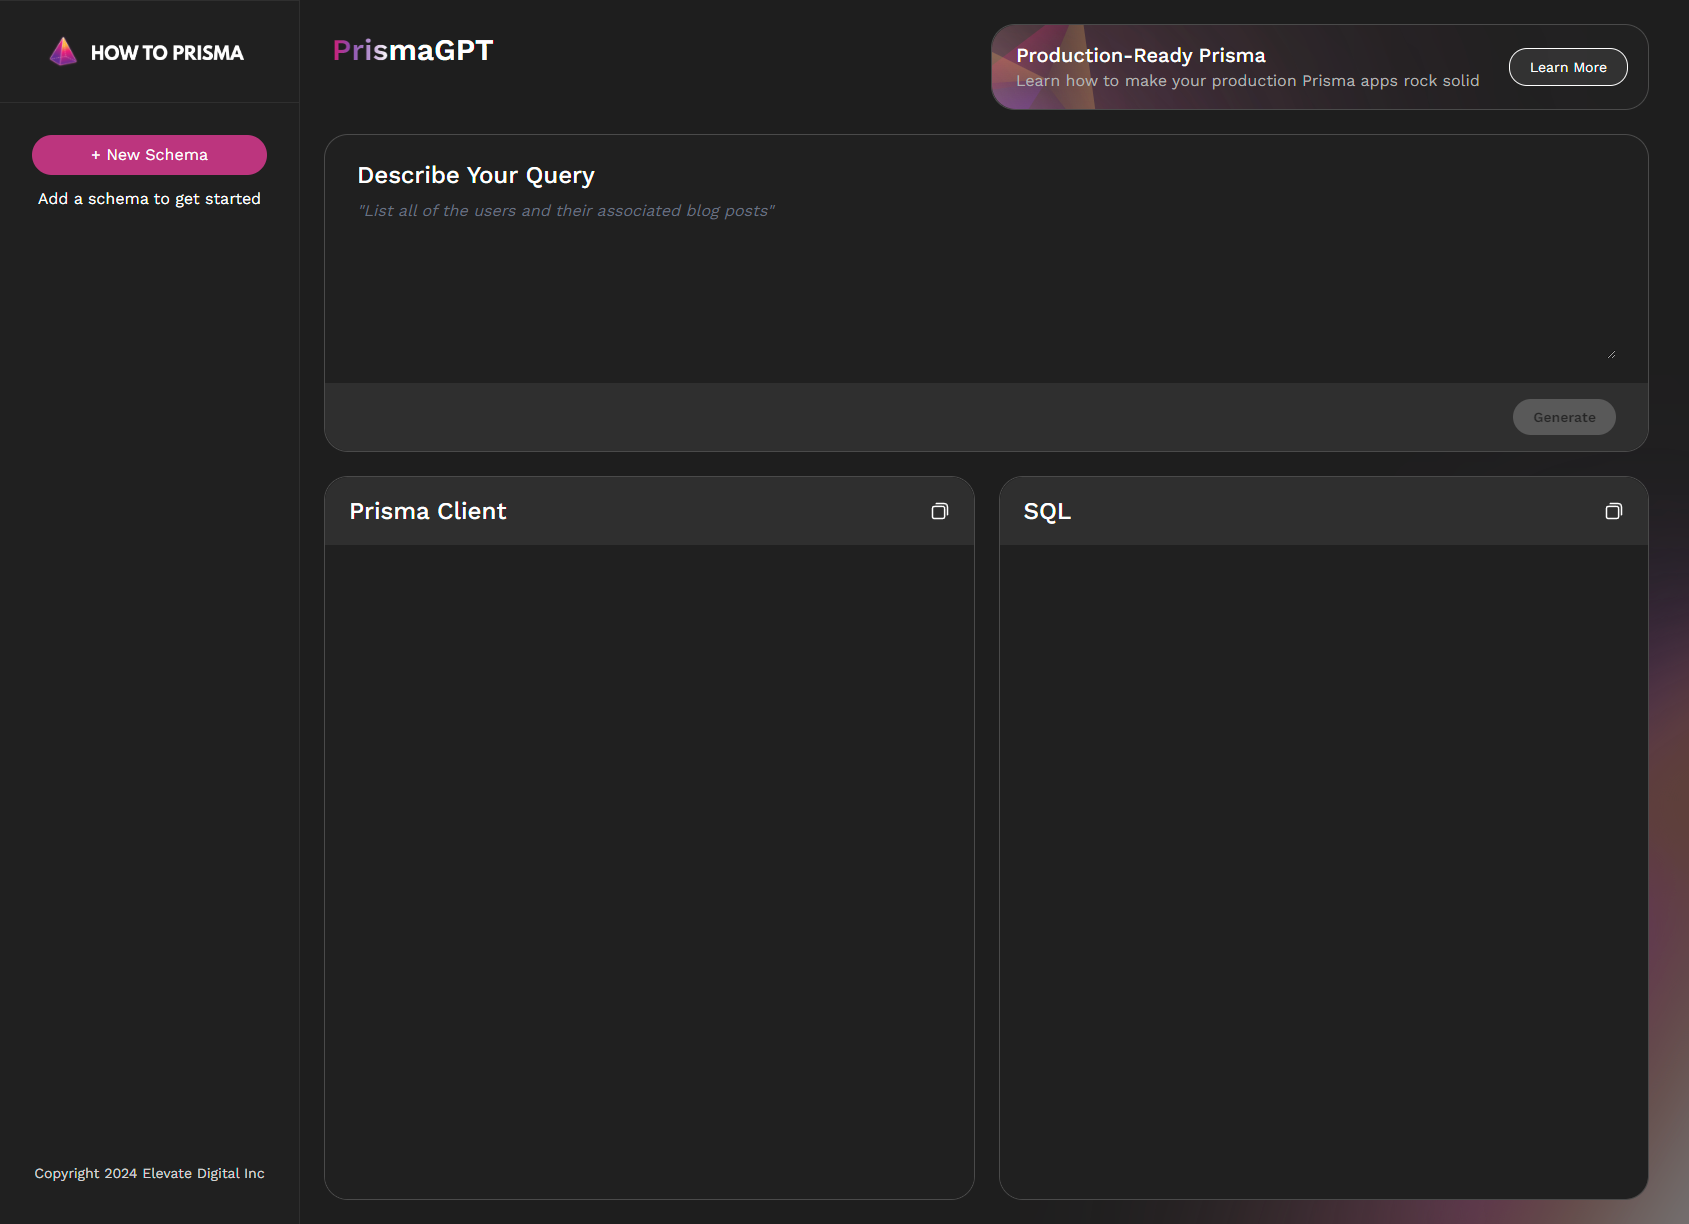This screenshot has height=1224, width=1689.
Task: Click the Describe Your Query heading
Action: [476, 175]
